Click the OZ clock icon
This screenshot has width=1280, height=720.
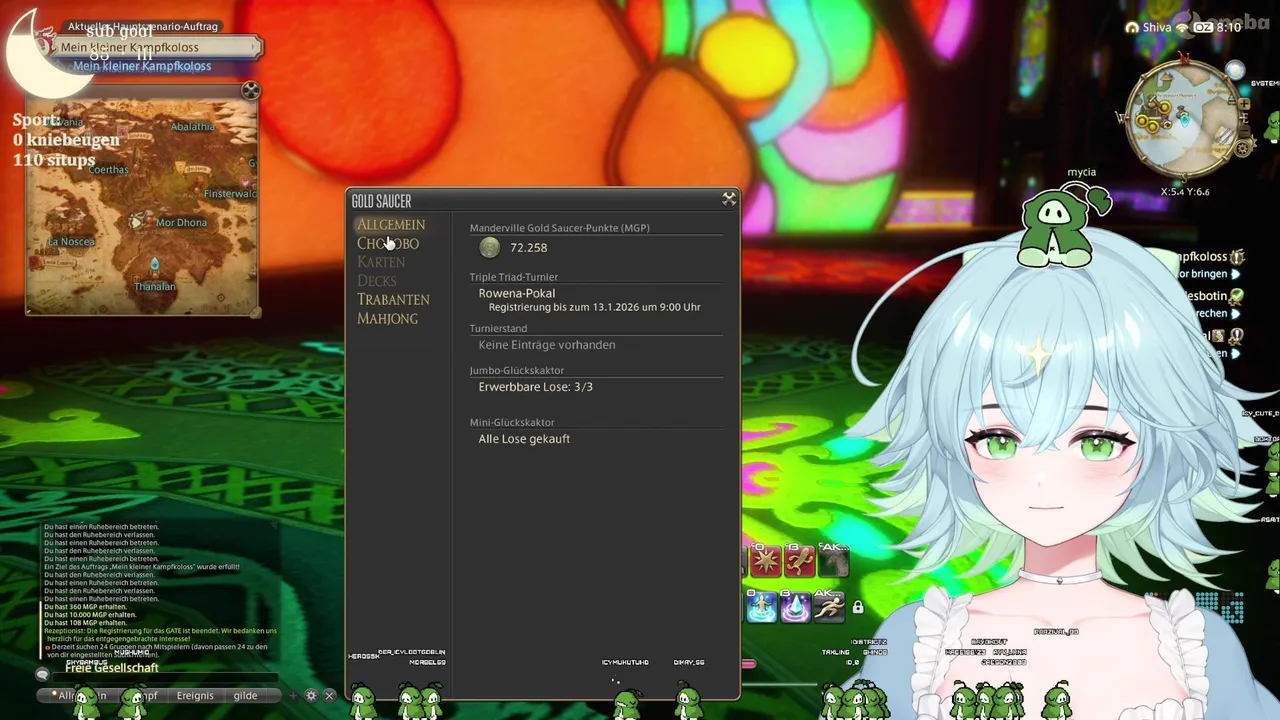(1203, 28)
